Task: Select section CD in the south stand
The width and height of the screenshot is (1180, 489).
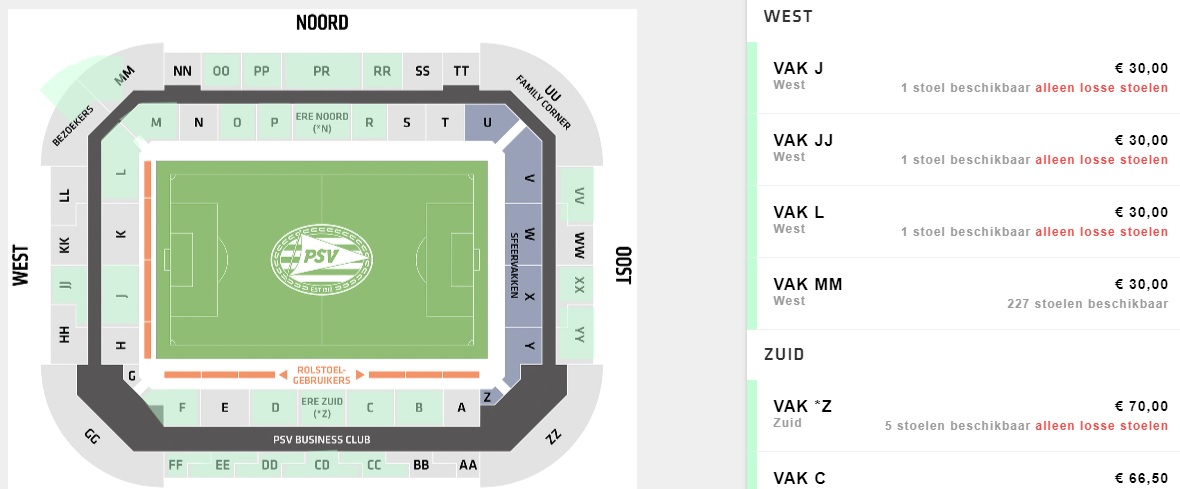Action: [322, 465]
